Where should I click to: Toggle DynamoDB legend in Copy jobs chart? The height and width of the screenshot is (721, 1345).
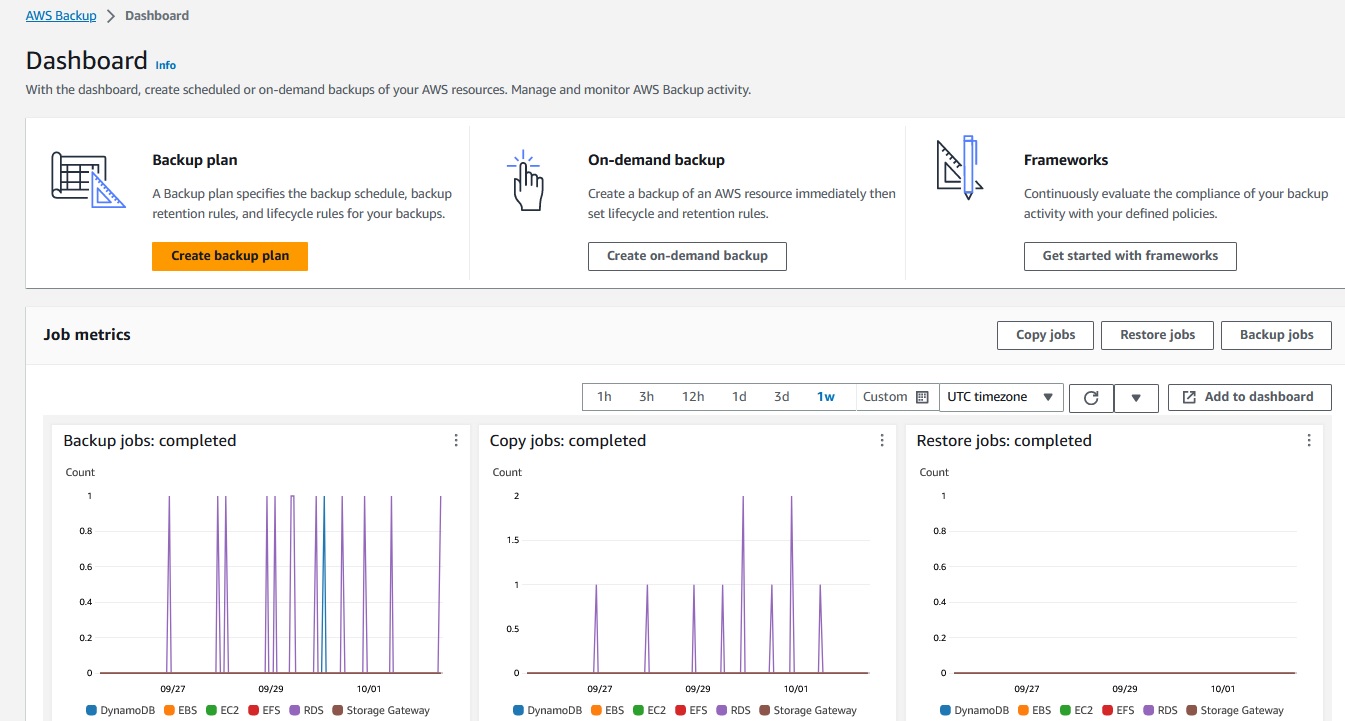click(x=547, y=711)
